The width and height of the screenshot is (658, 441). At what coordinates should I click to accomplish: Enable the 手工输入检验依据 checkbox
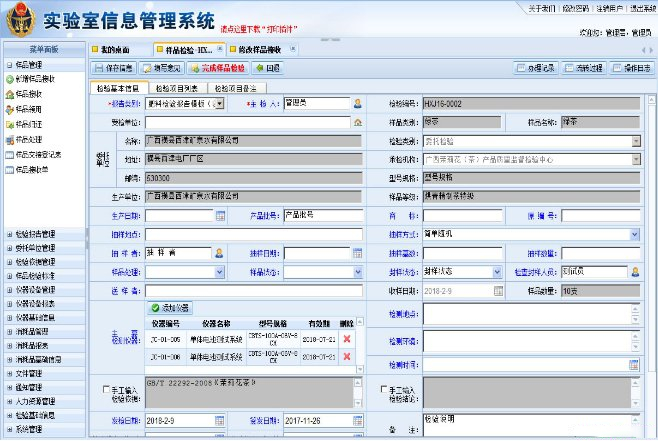(107, 389)
